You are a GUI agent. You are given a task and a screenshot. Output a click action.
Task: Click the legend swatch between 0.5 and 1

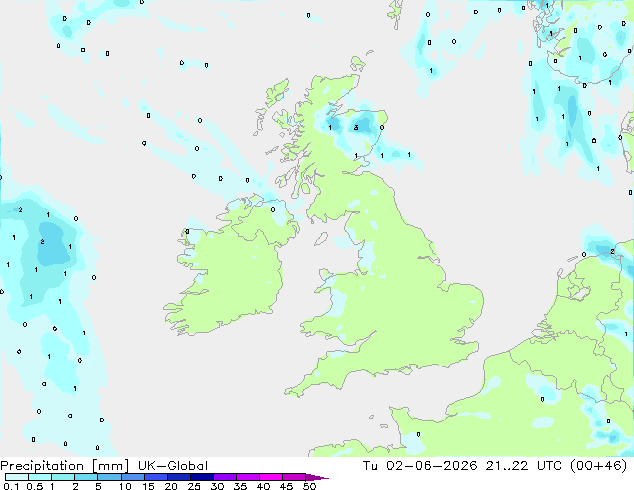coord(40,477)
